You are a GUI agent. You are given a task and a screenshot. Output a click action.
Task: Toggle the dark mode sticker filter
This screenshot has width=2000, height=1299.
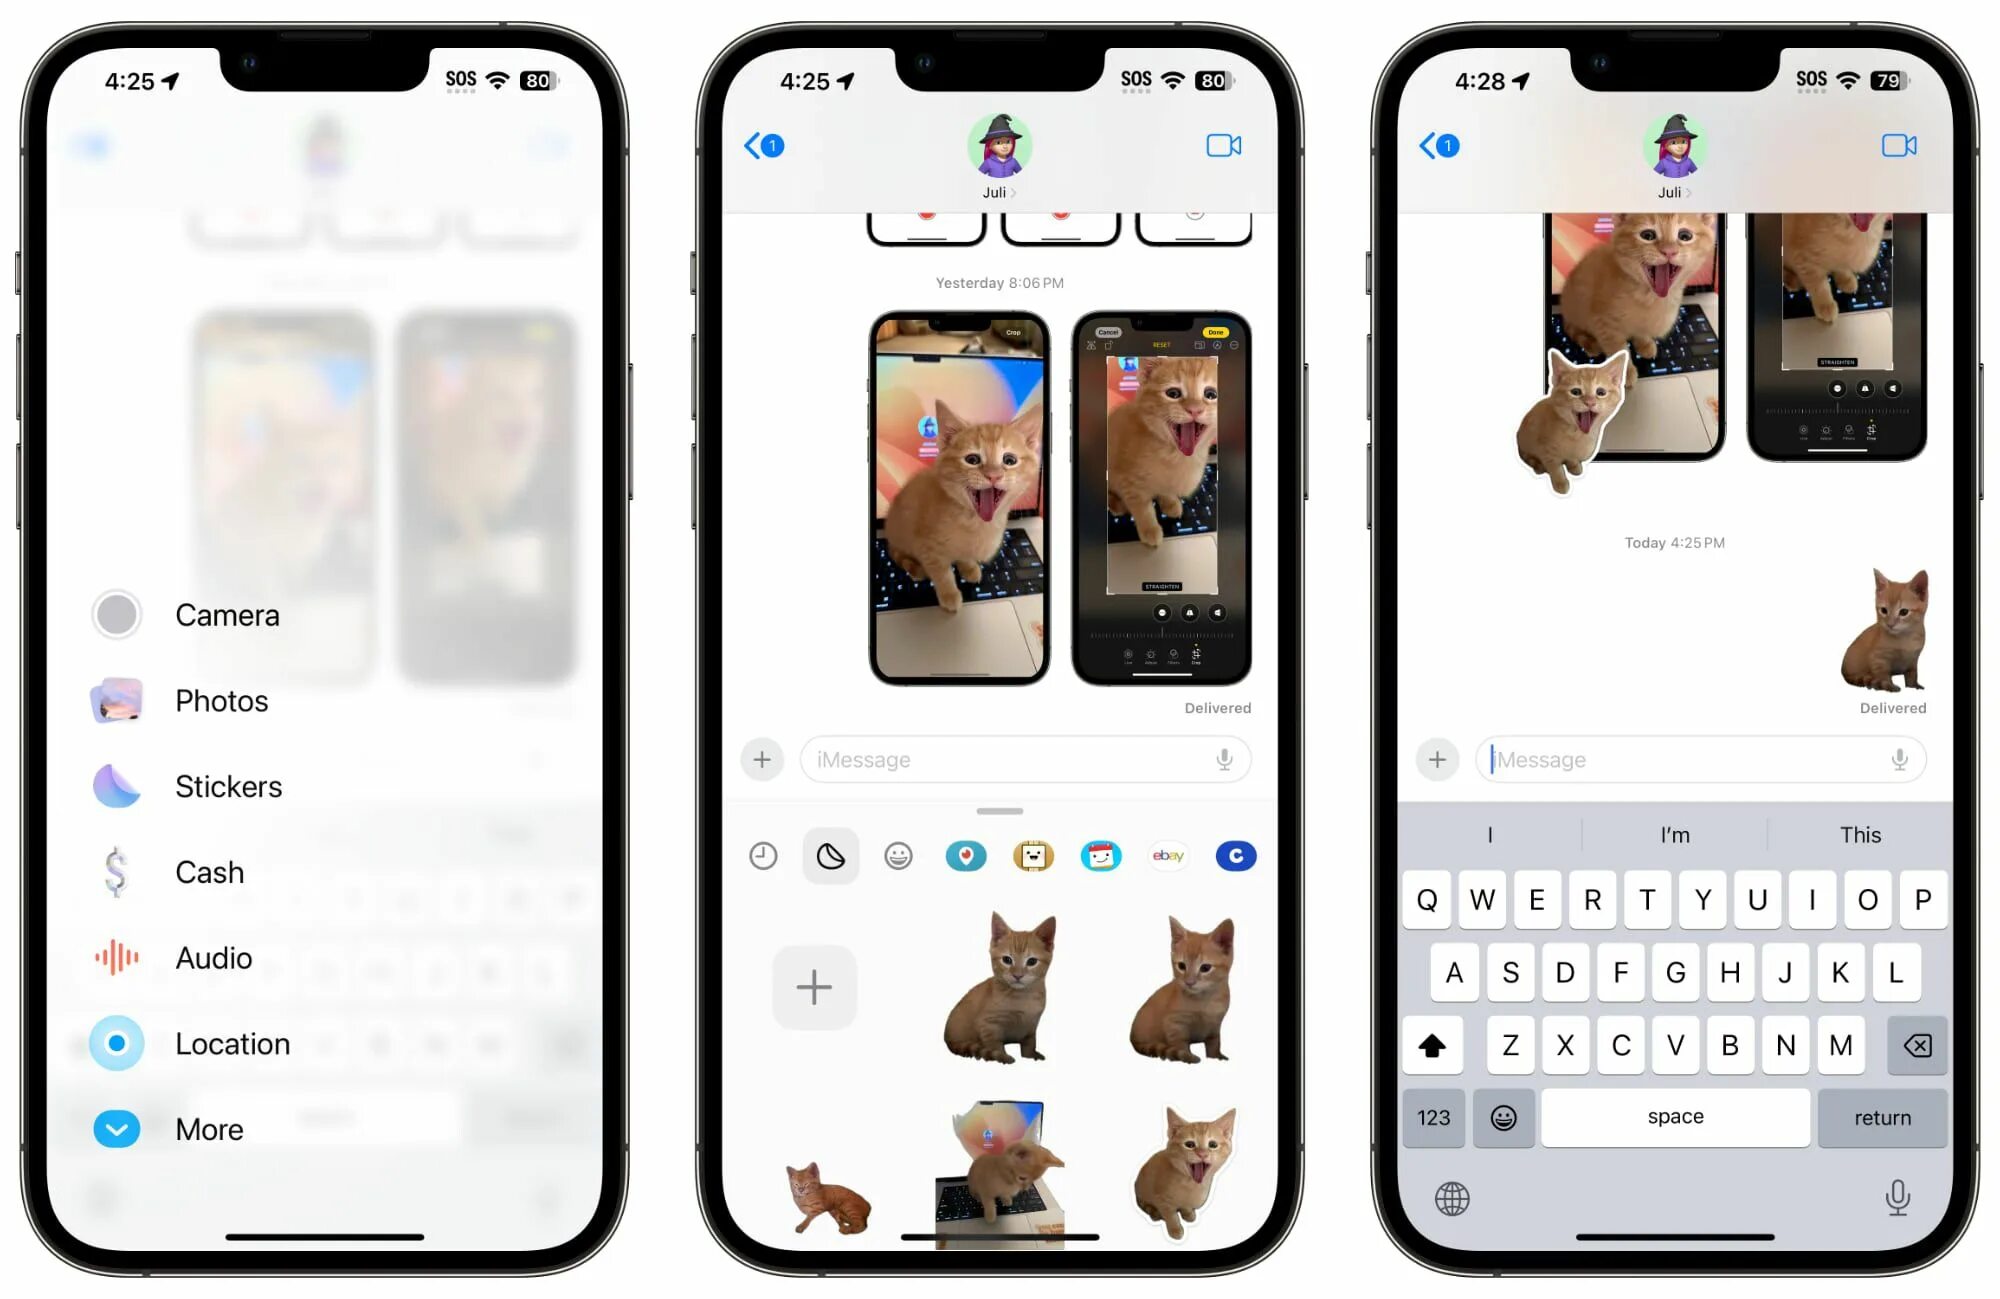(832, 856)
